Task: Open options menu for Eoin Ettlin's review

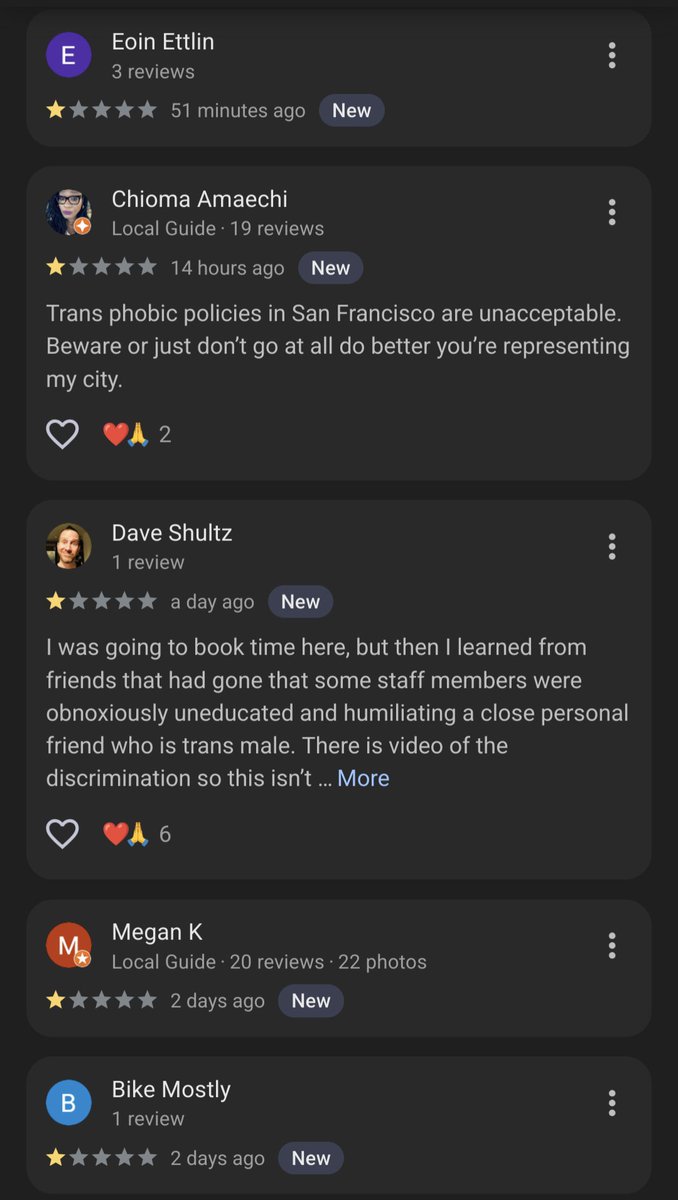Action: pos(611,55)
